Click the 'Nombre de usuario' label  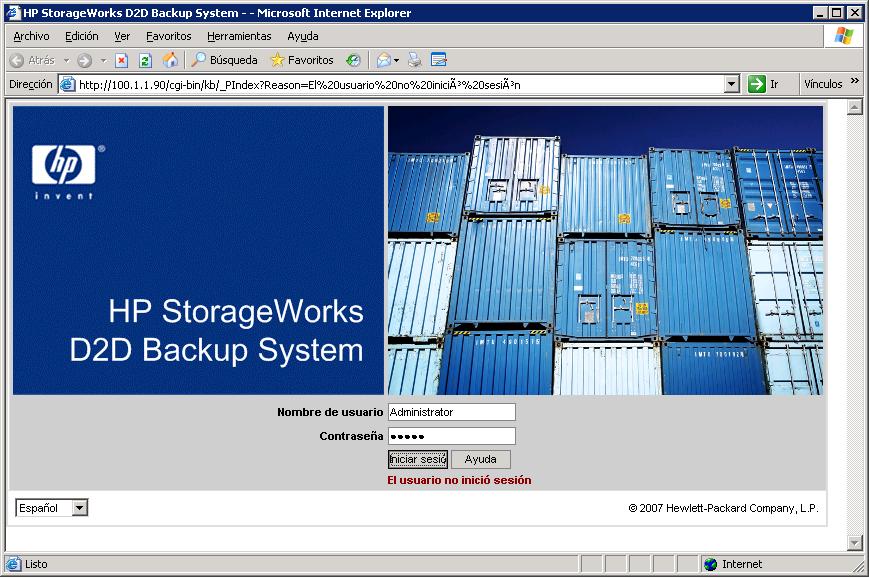pyautogui.click(x=330, y=412)
